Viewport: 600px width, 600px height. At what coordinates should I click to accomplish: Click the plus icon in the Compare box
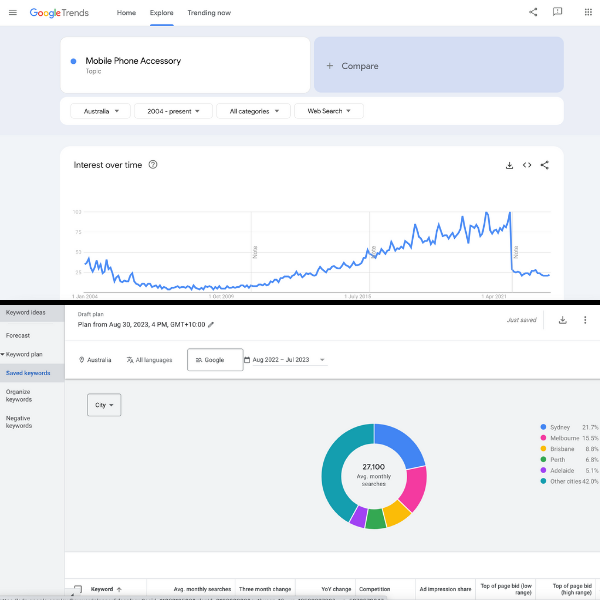[329, 66]
